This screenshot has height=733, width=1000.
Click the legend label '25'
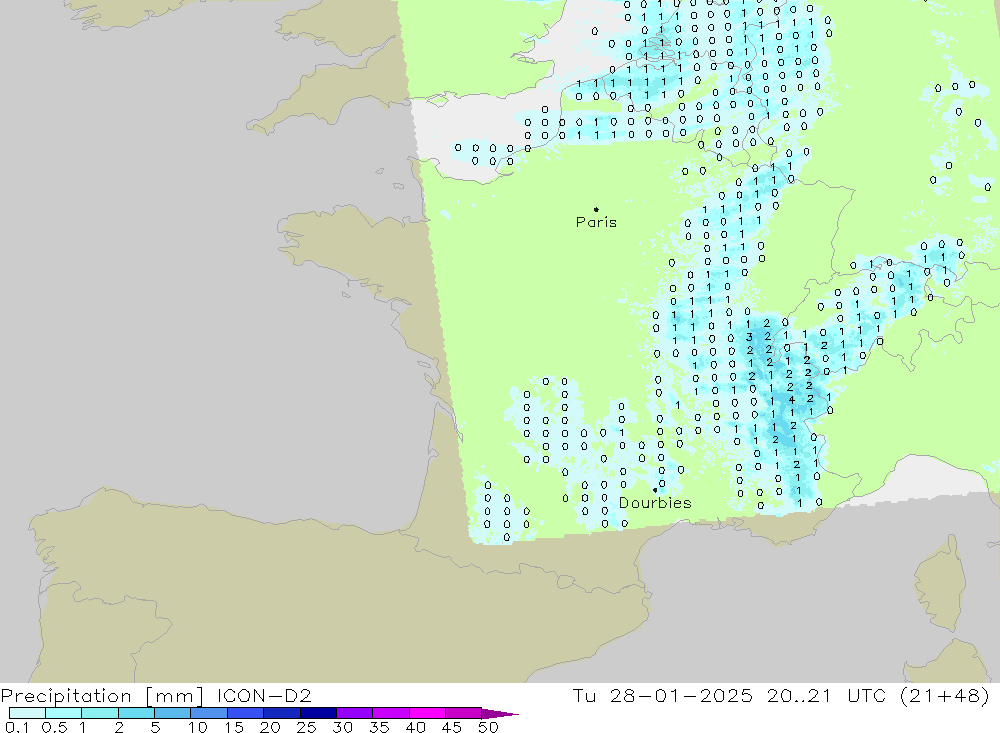point(306,727)
